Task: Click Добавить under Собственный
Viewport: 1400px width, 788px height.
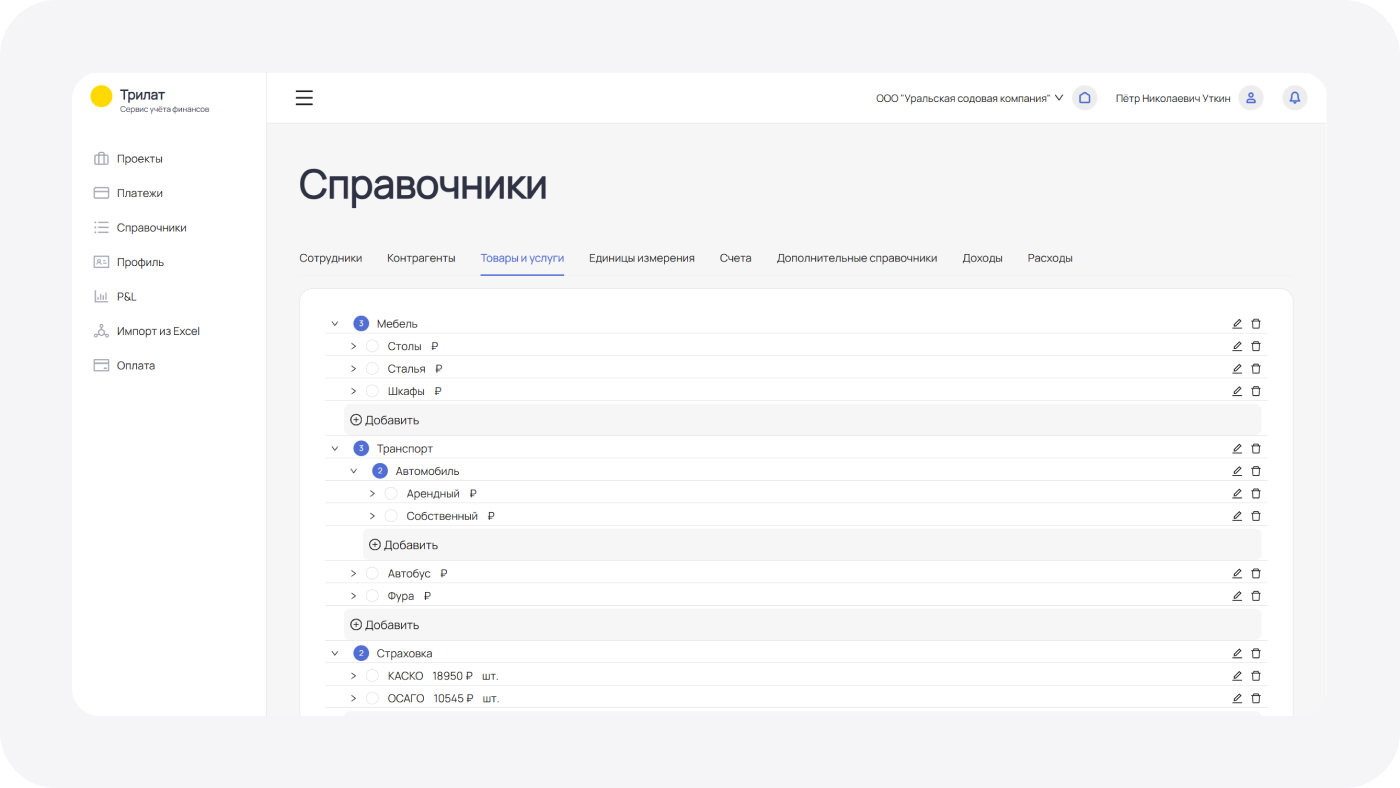Action: coord(404,545)
